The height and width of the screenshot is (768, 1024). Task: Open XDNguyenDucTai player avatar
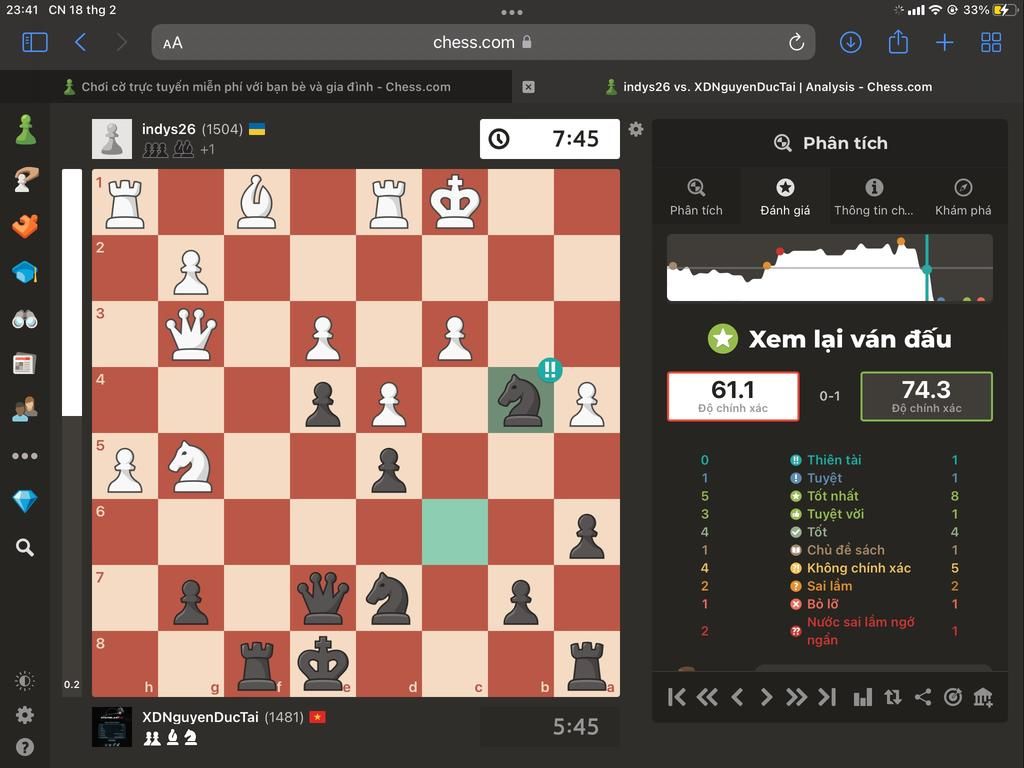click(112, 726)
